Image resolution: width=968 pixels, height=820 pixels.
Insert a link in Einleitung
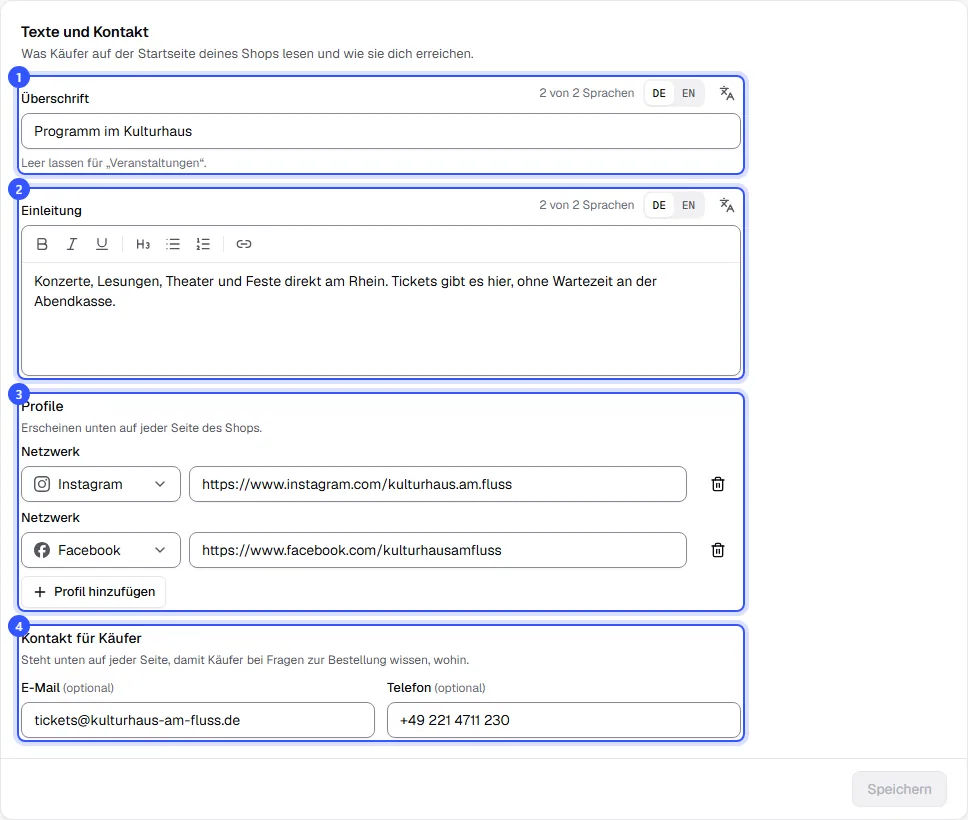tap(244, 244)
